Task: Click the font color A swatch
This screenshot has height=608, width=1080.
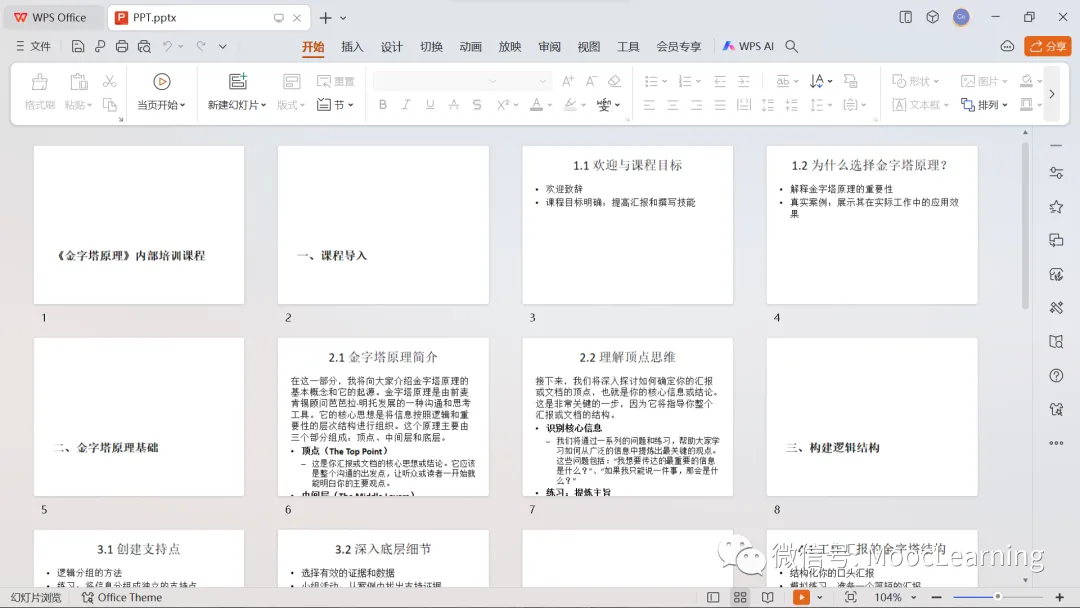Action: [536, 105]
